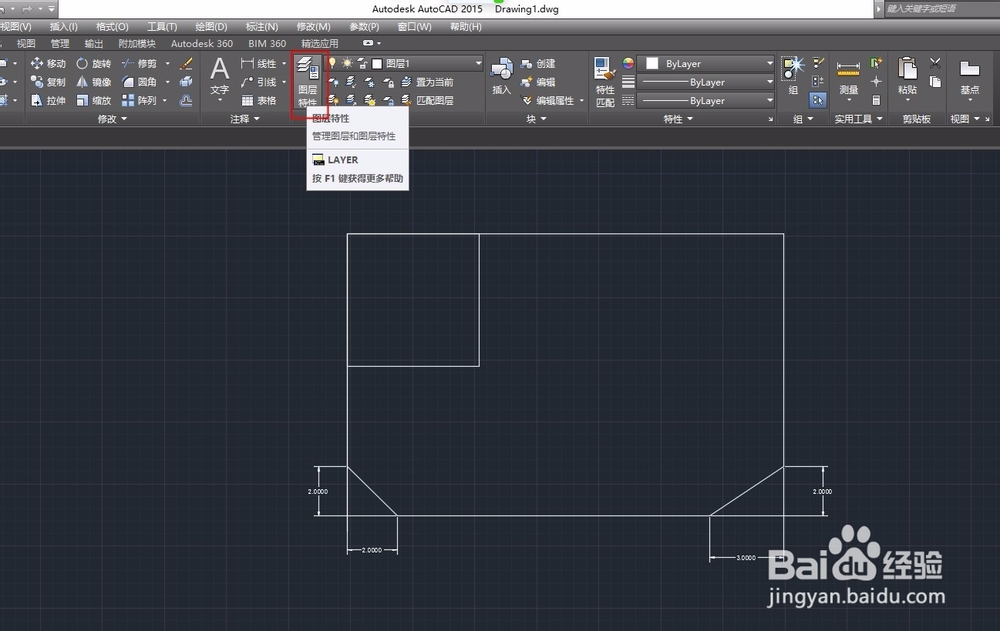Switch to the Manage (管理) ribbon tab

pyautogui.click(x=60, y=43)
